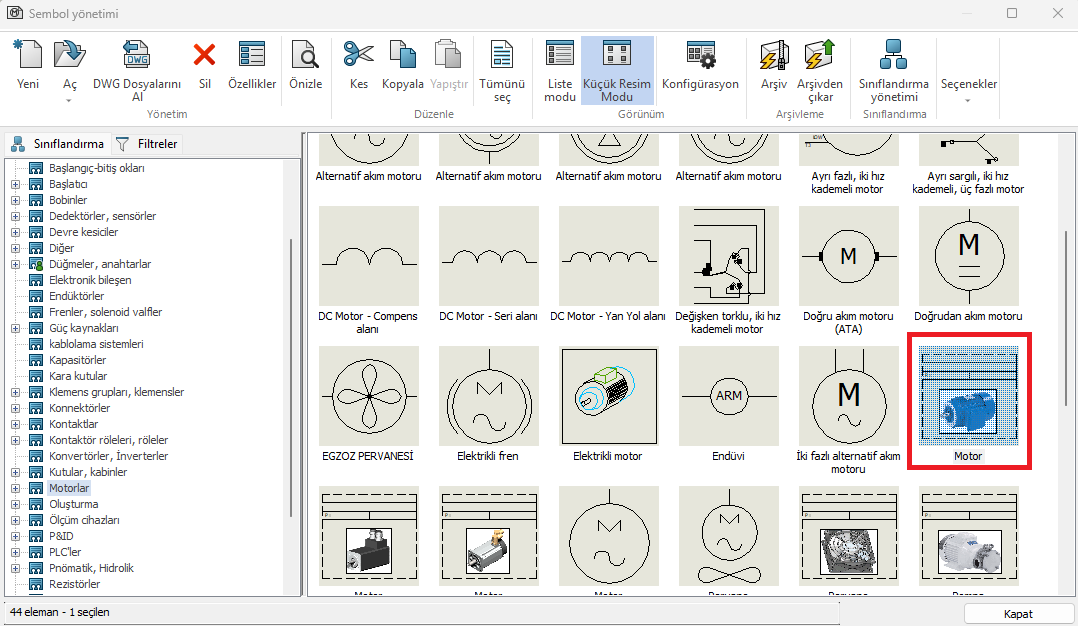Screen dimensions: 1078x626
Task: Select the Elektrikli motor symbol thumbnail
Action: click(608, 397)
